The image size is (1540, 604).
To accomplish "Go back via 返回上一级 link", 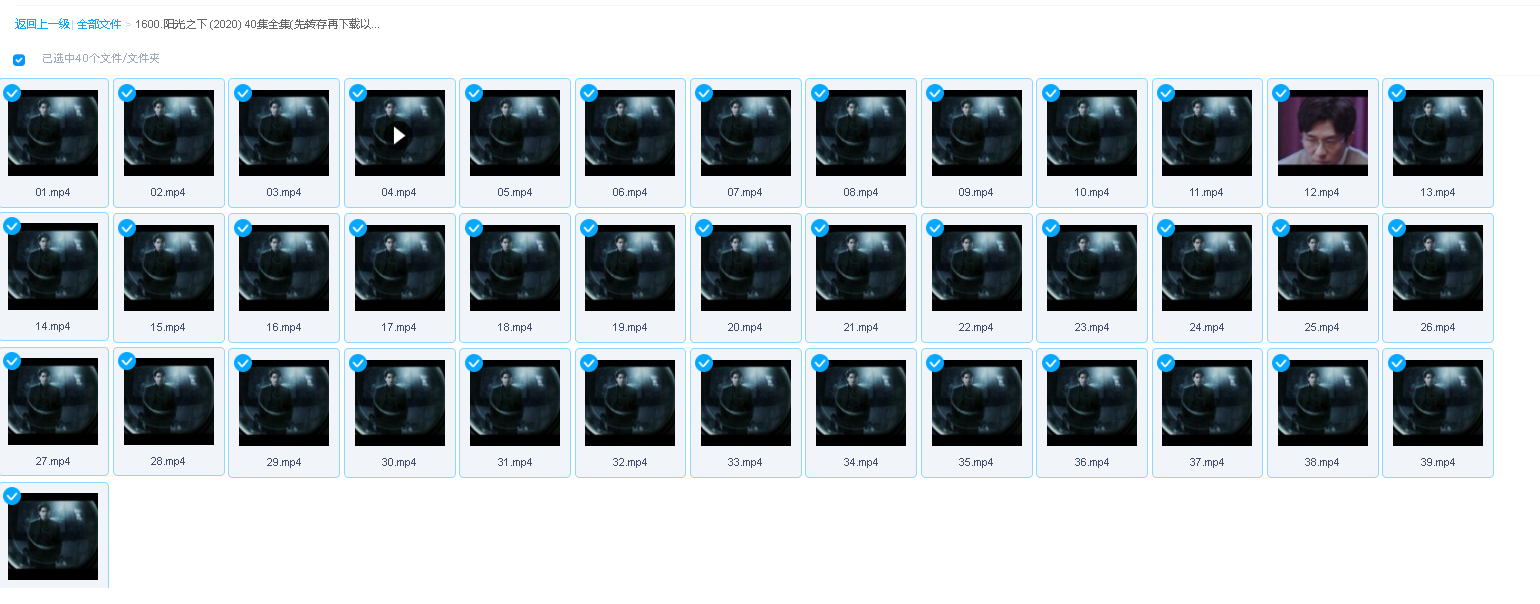I will coord(42,24).
